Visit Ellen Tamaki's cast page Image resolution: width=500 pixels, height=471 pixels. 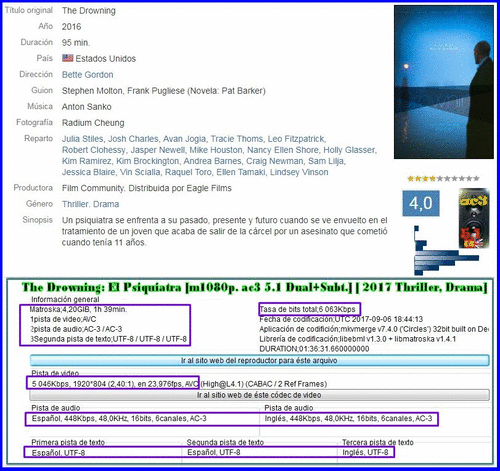(x=241, y=172)
